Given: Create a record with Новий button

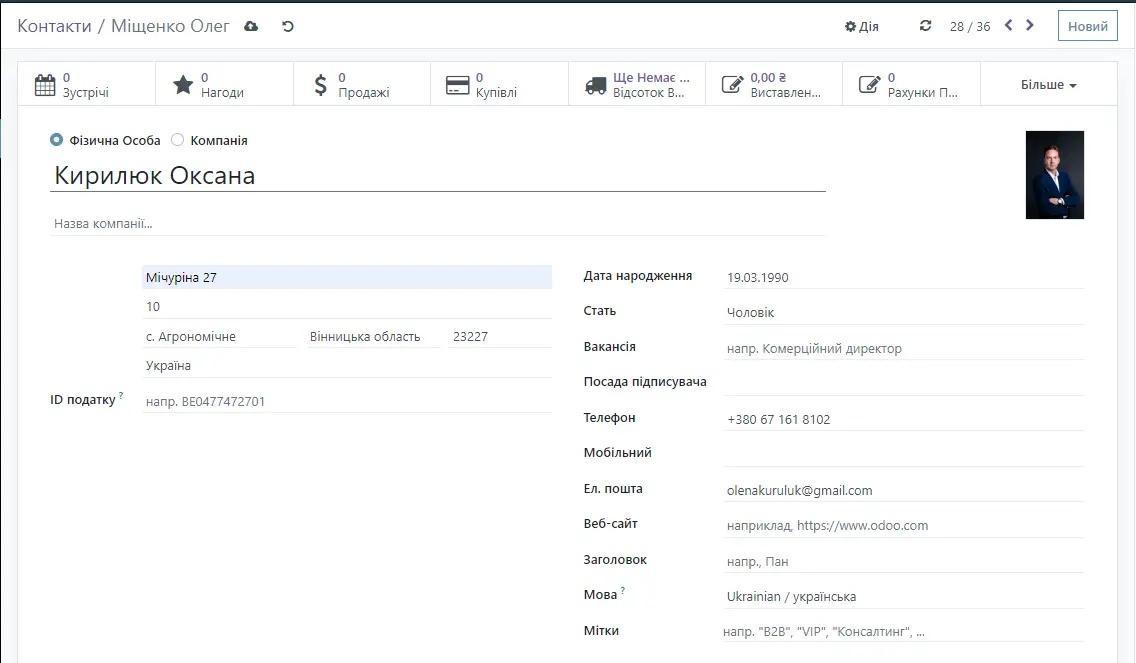Looking at the screenshot, I should 1087,26.
